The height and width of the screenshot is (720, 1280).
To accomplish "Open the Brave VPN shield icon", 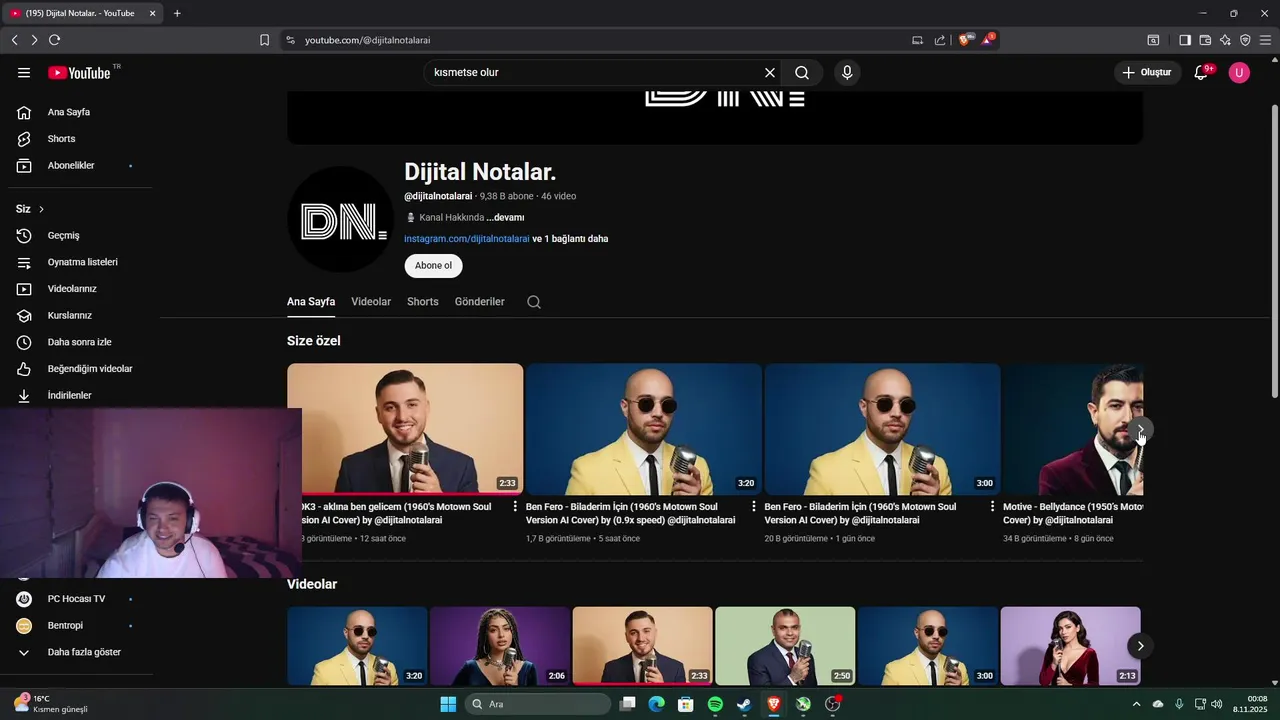I will (x=1245, y=40).
